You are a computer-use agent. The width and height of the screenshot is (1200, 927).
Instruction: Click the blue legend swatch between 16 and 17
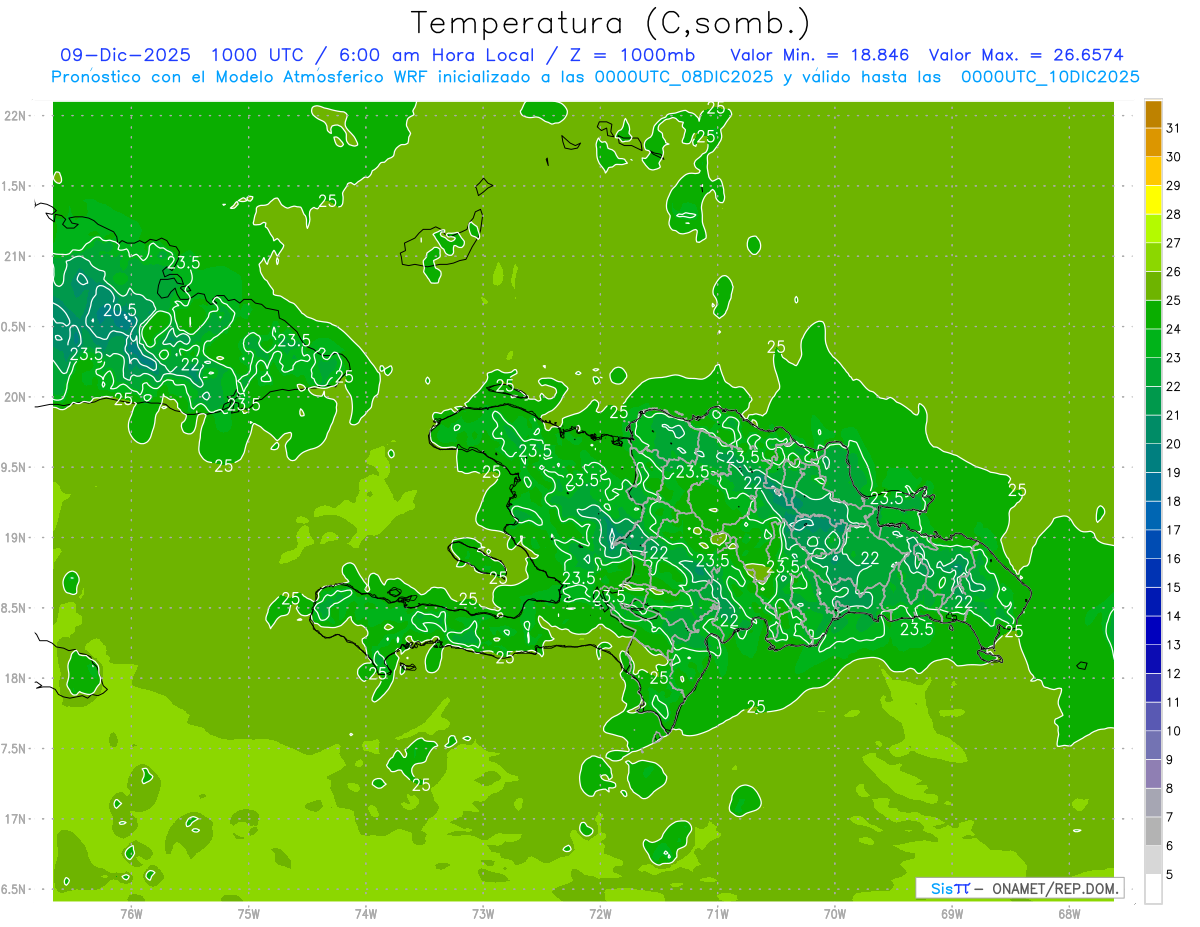pyautogui.click(x=1153, y=544)
